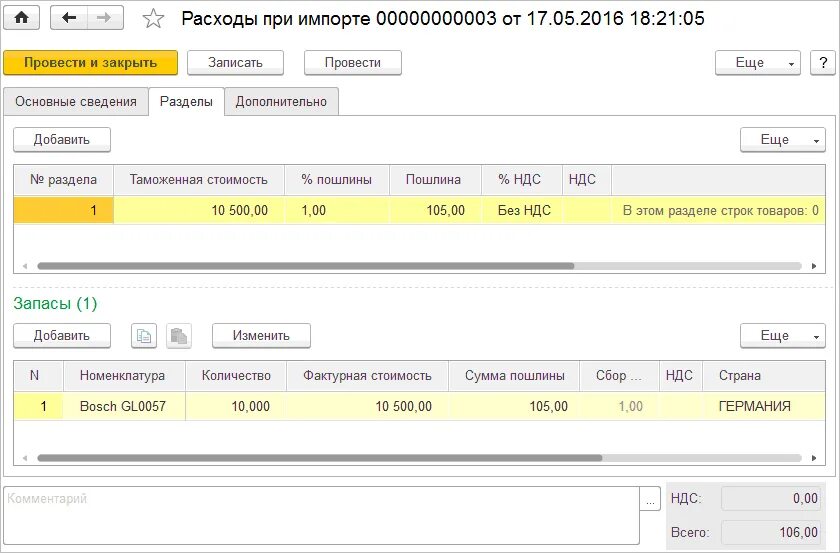Click В этом разделе строк товаров text
This screenshot has height=553, width=840.
[x=721, y=211]
